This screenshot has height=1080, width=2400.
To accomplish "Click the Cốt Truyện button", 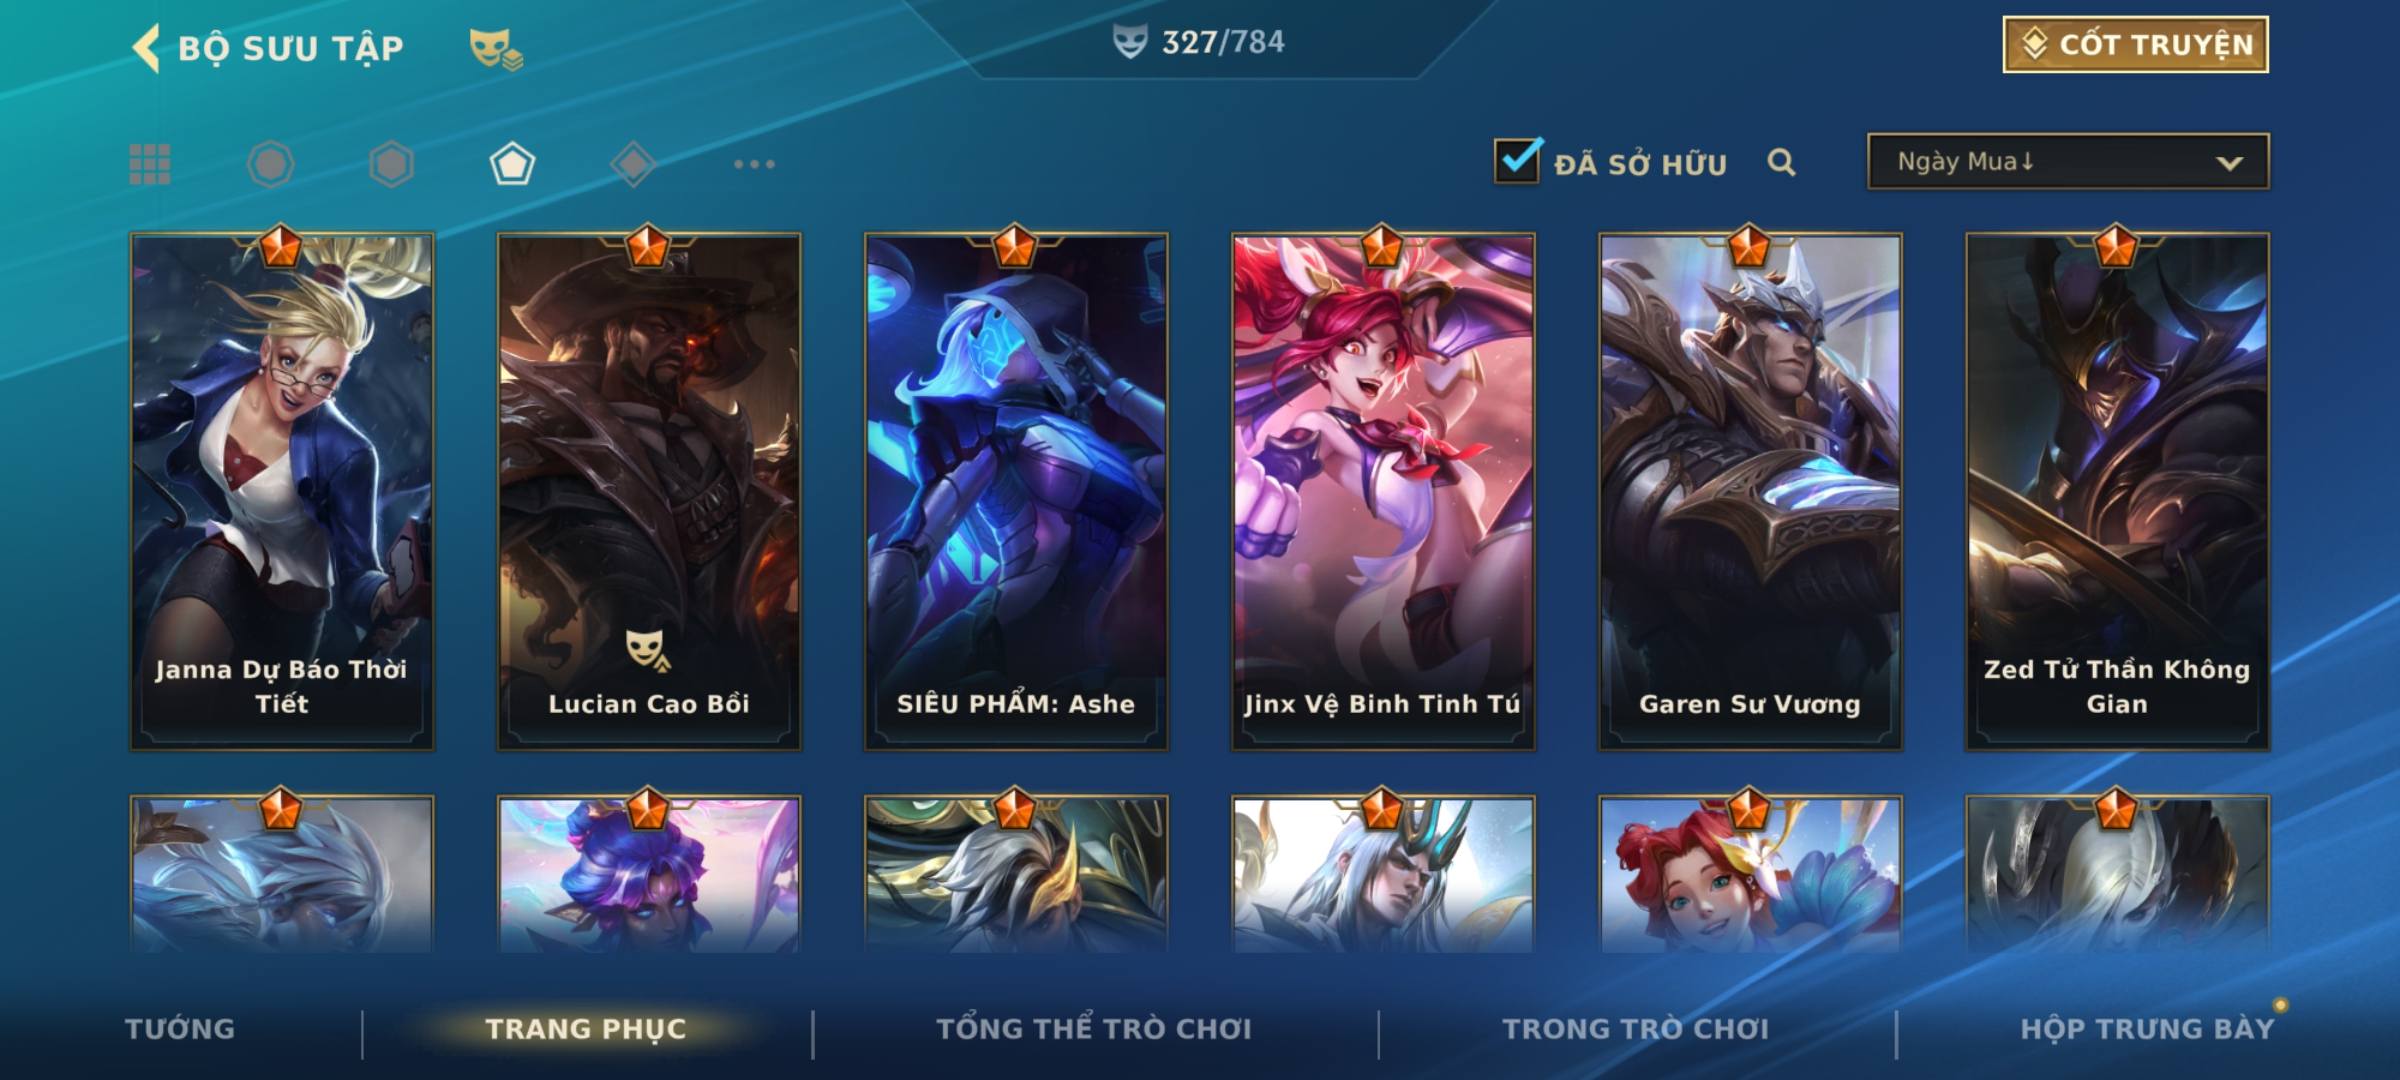I will coord(2136,45).
